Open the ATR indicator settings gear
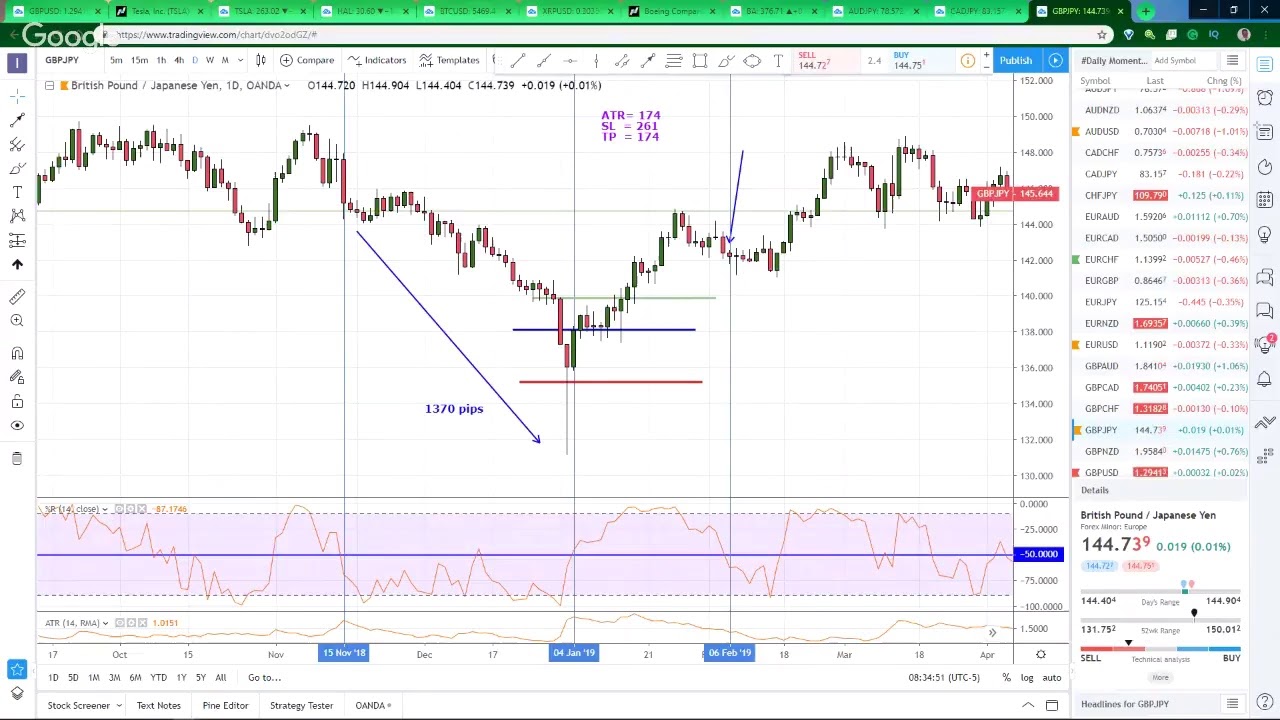This screenshot has height=720, width=1280. click(132, 623)
